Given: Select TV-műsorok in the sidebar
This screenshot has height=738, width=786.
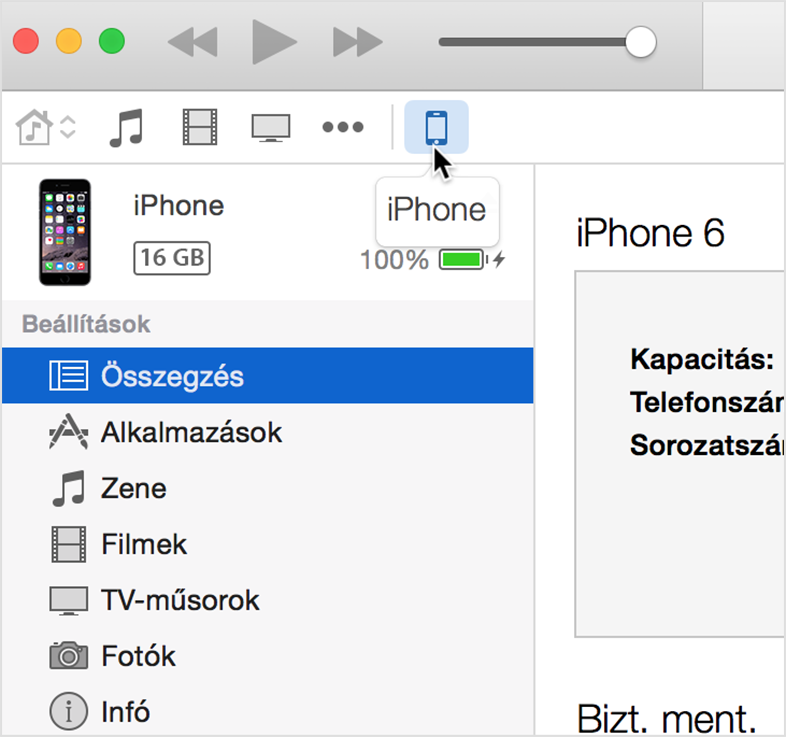Looking at the screenshot, I should [180, 600].
